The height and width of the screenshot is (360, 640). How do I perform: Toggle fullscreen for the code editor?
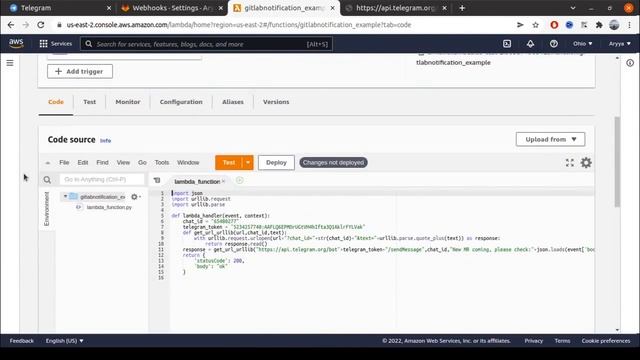point(570,163)
